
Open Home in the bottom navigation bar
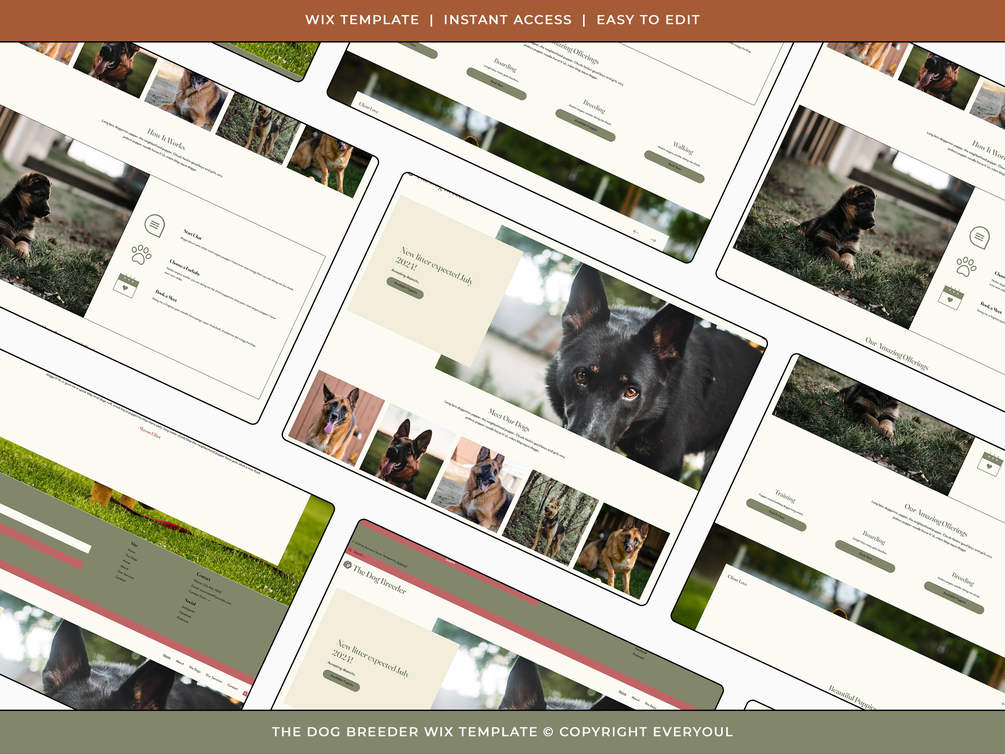pos(166,657)
